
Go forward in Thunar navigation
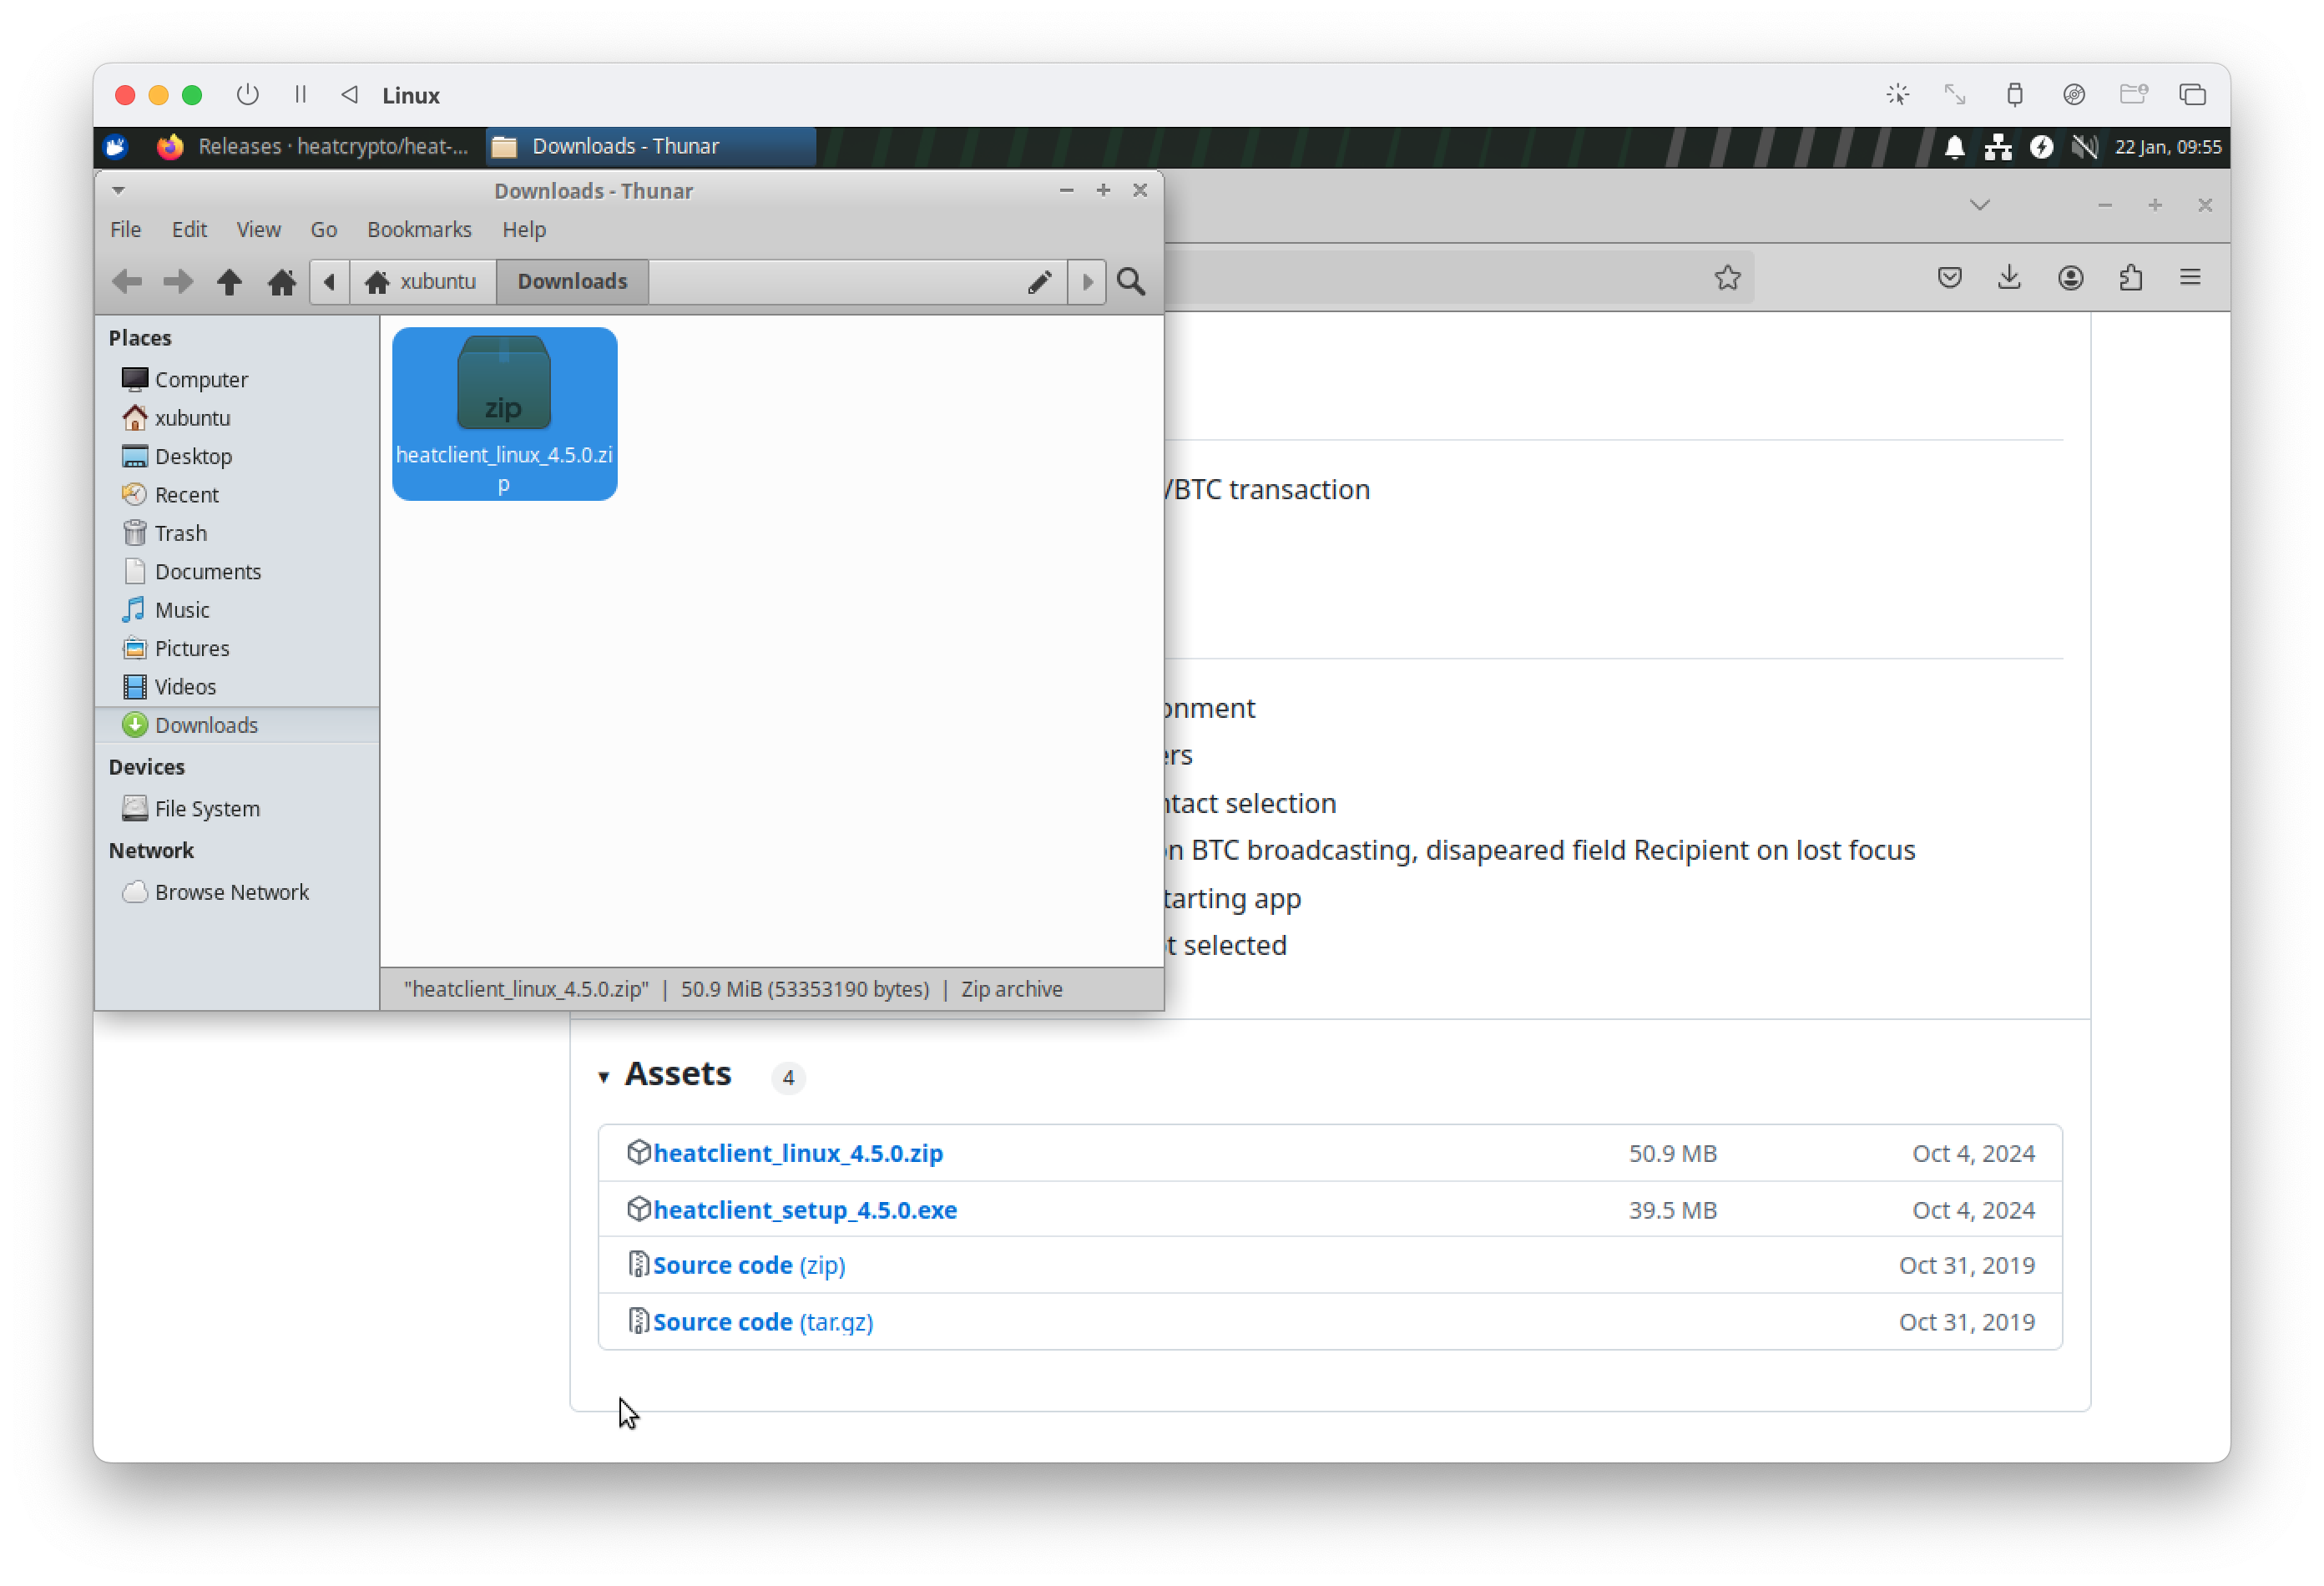(x=178, y=282)
